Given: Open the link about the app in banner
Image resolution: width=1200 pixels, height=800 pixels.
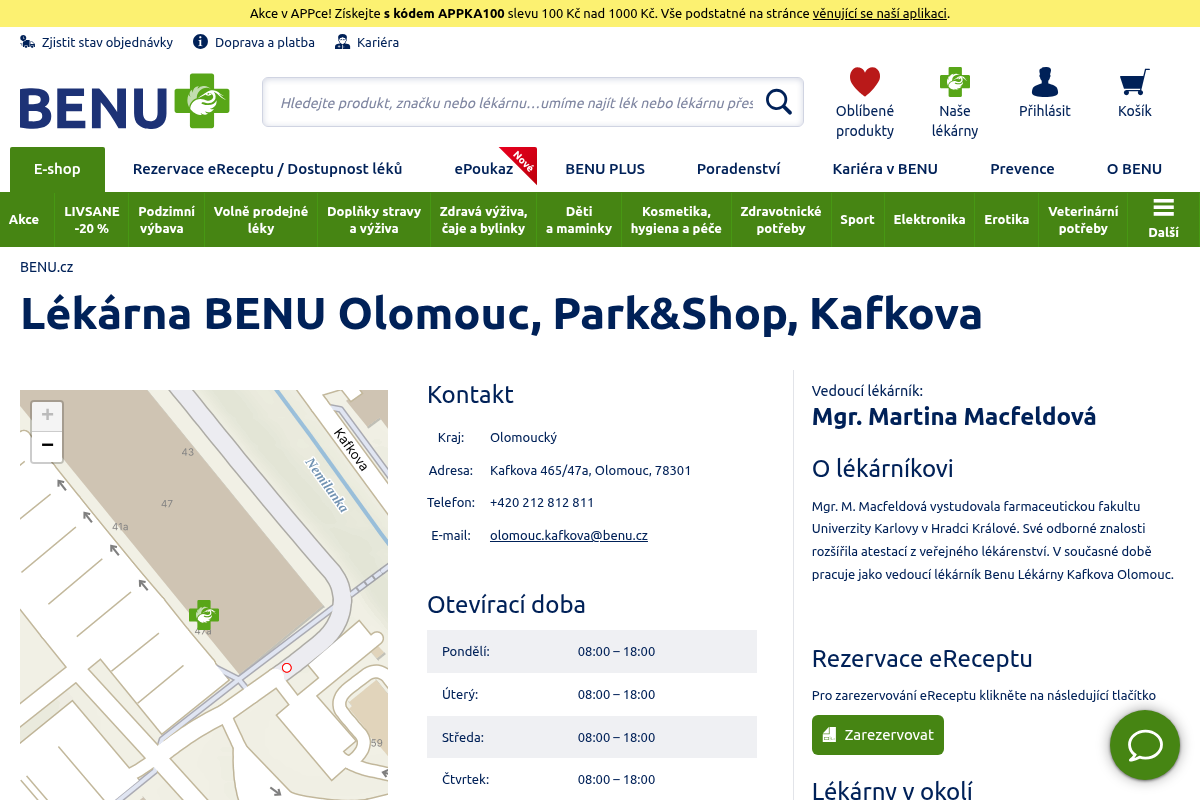Looking at the screenshot, I should (879, 13).
